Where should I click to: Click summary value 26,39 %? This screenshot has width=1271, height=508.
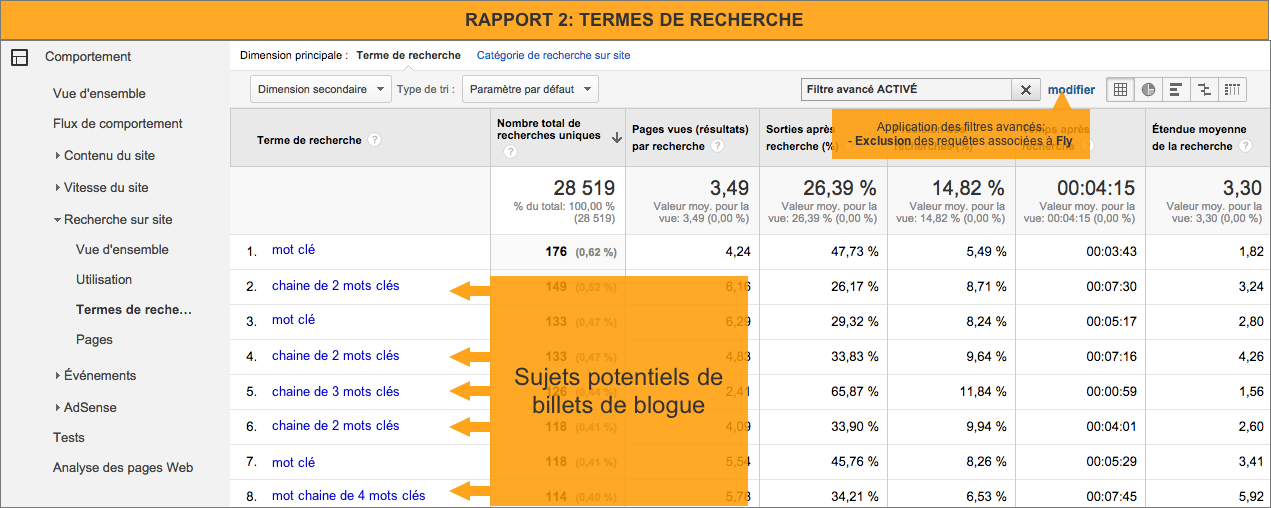(840, 188)
